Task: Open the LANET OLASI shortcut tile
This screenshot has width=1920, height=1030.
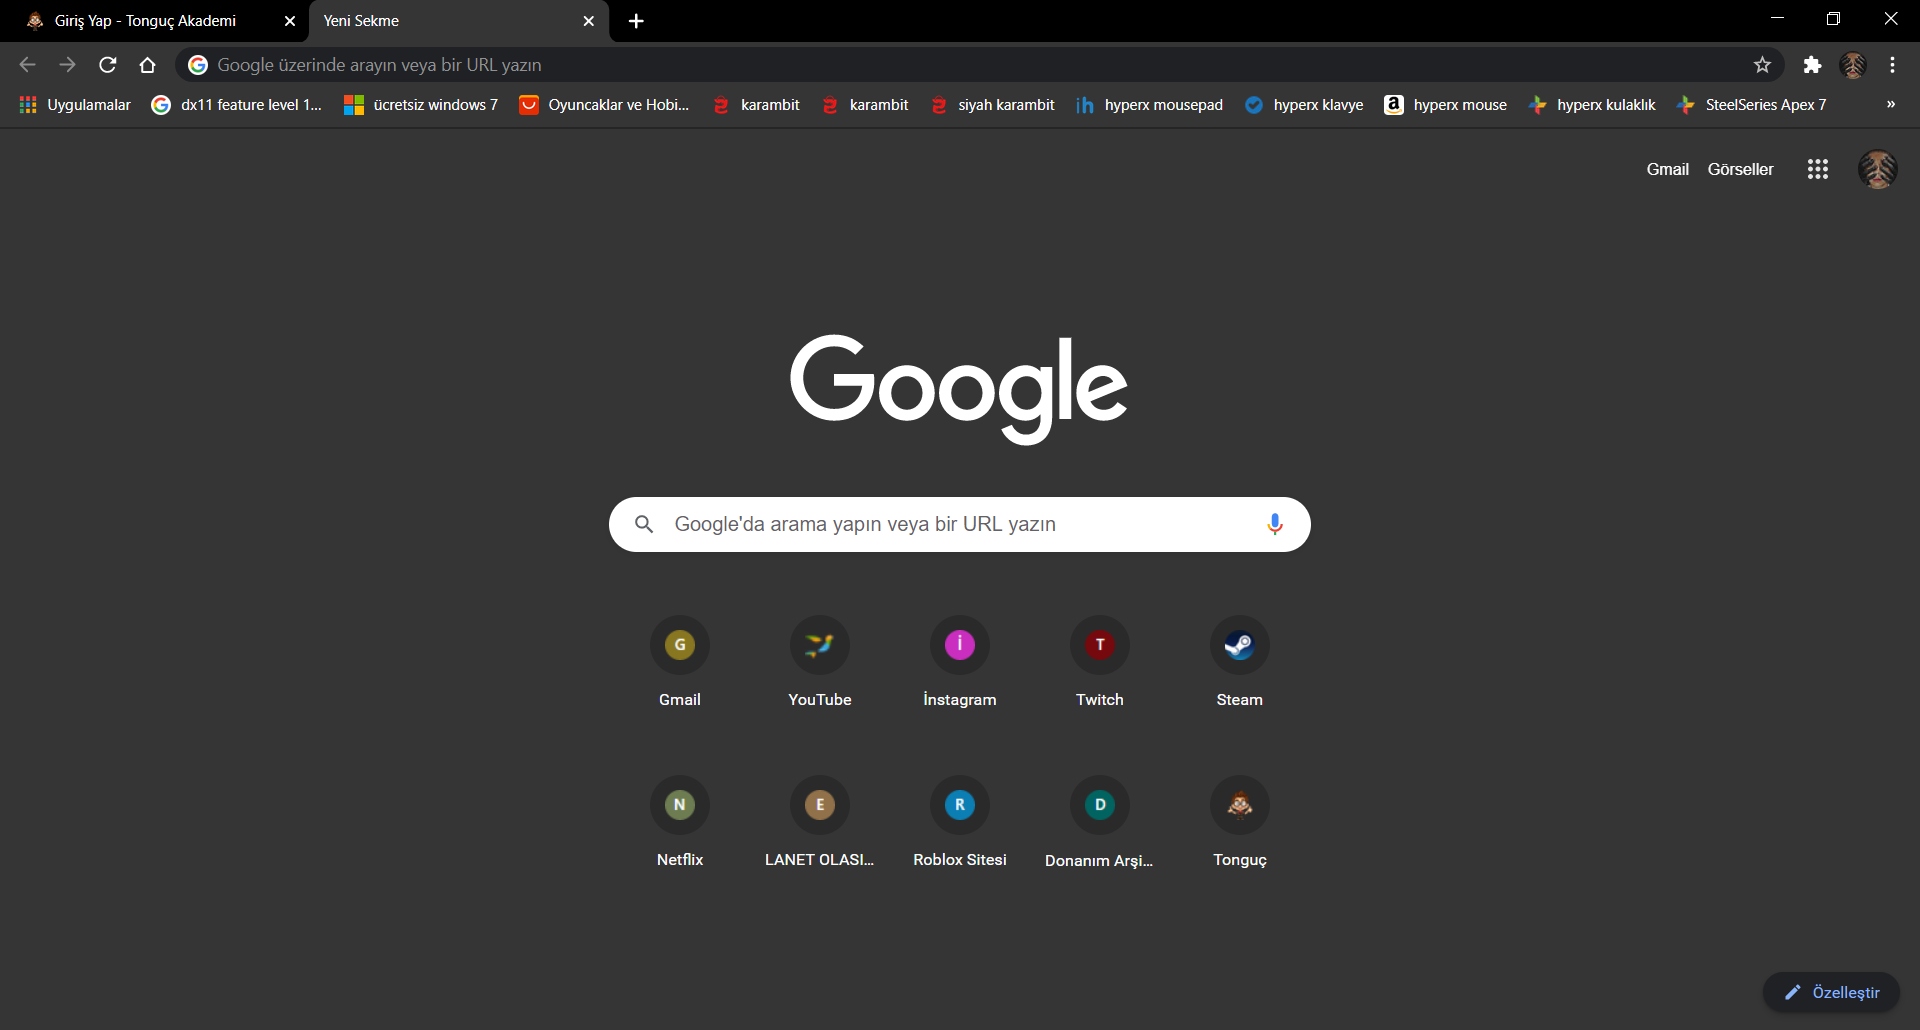Action: point(820,822)
